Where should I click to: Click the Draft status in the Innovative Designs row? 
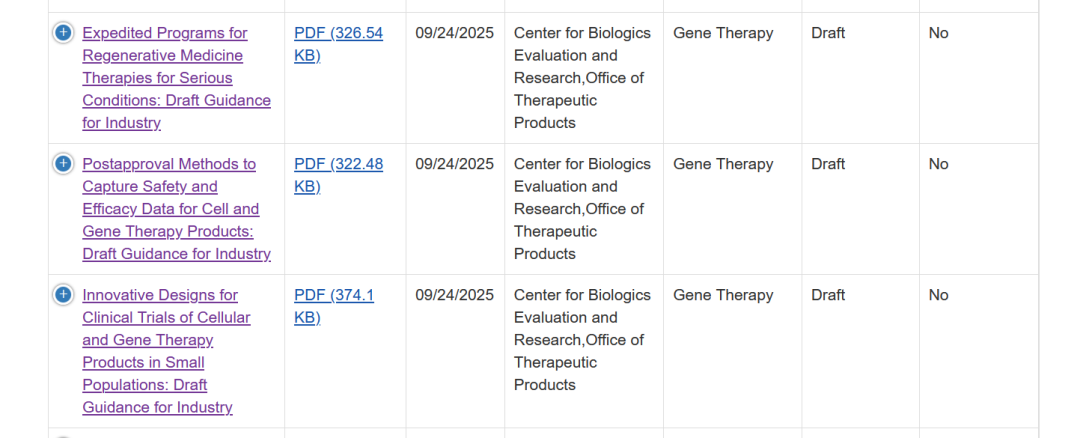coord(828,295)
